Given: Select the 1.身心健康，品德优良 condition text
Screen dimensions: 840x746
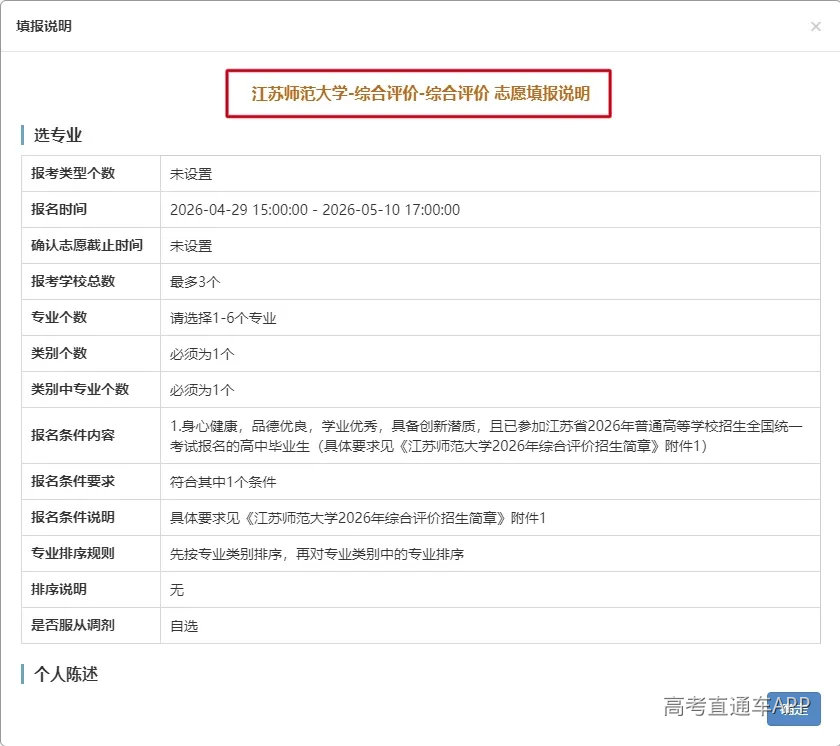Looking at the screenshot, I should pos(486,435).
